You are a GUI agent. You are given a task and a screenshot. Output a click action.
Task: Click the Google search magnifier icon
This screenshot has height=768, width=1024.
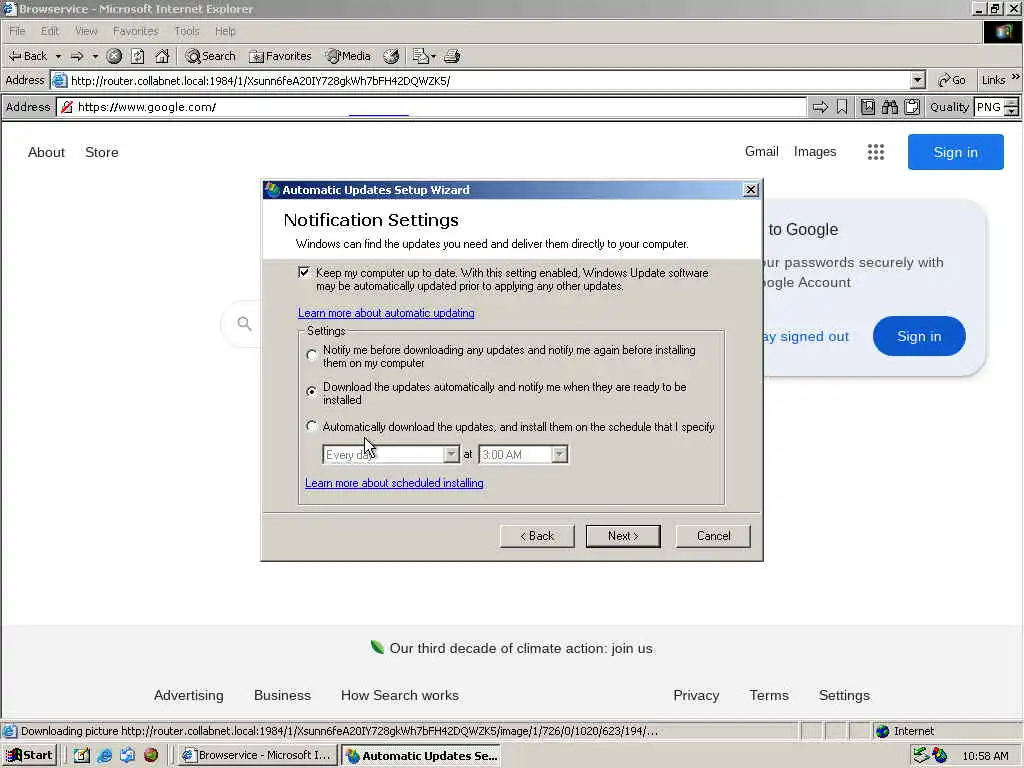tap(244, 323)
